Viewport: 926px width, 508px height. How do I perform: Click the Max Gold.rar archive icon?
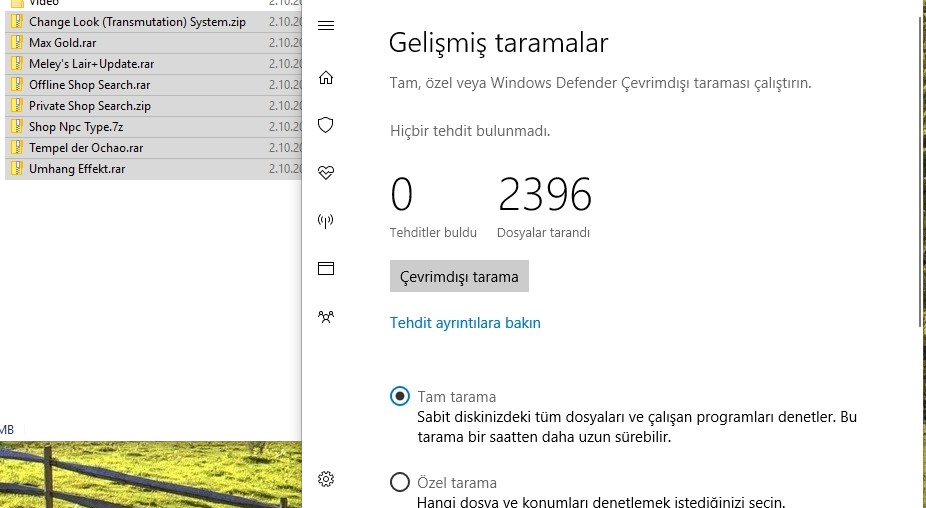(x=17, y=43)
